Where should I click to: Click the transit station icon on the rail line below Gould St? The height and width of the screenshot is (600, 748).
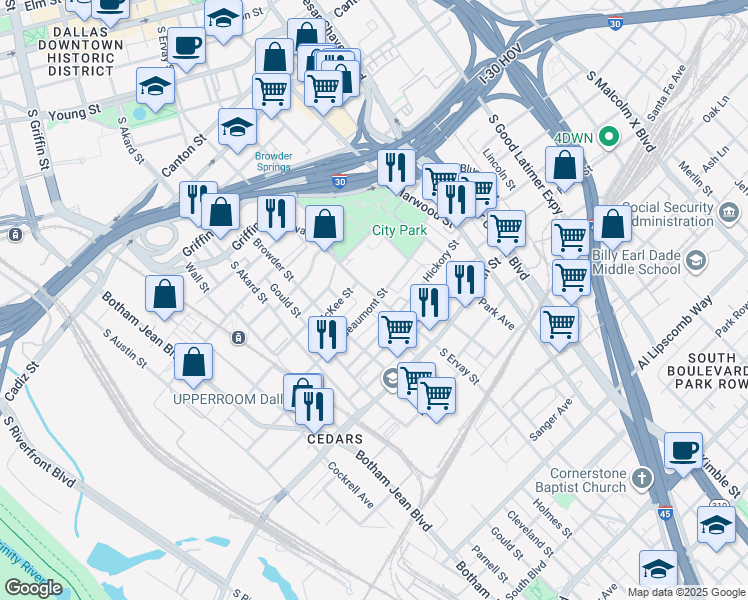(x=239, y=338)
